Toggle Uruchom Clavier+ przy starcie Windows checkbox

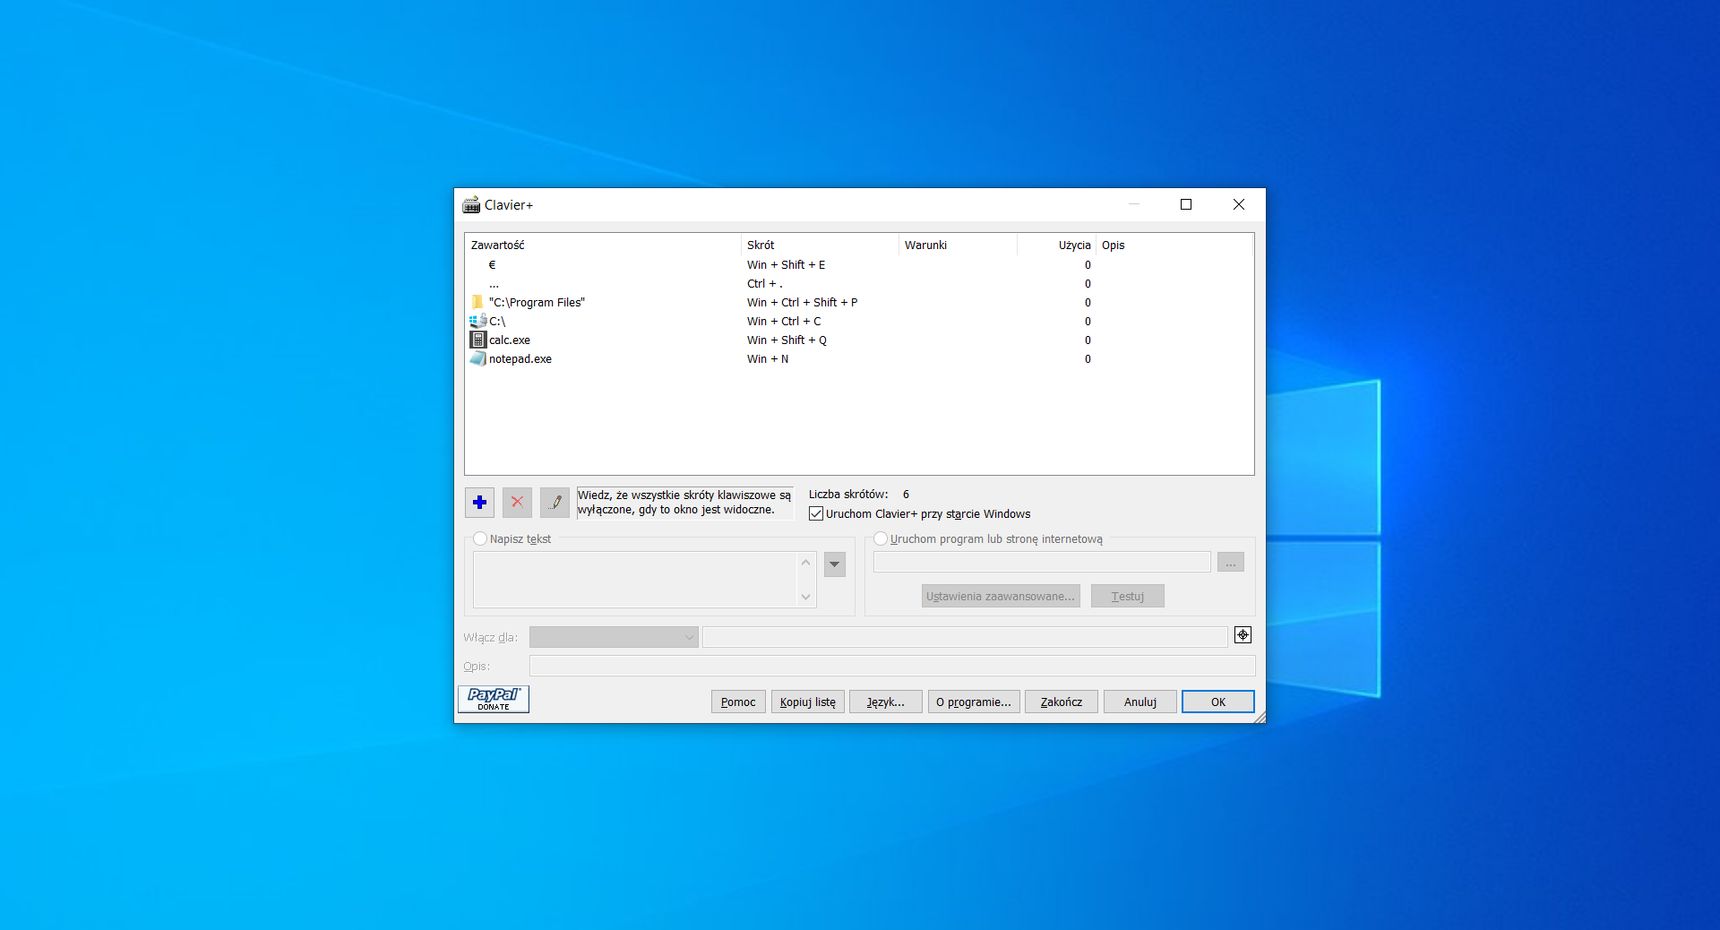tap(816, 514)
